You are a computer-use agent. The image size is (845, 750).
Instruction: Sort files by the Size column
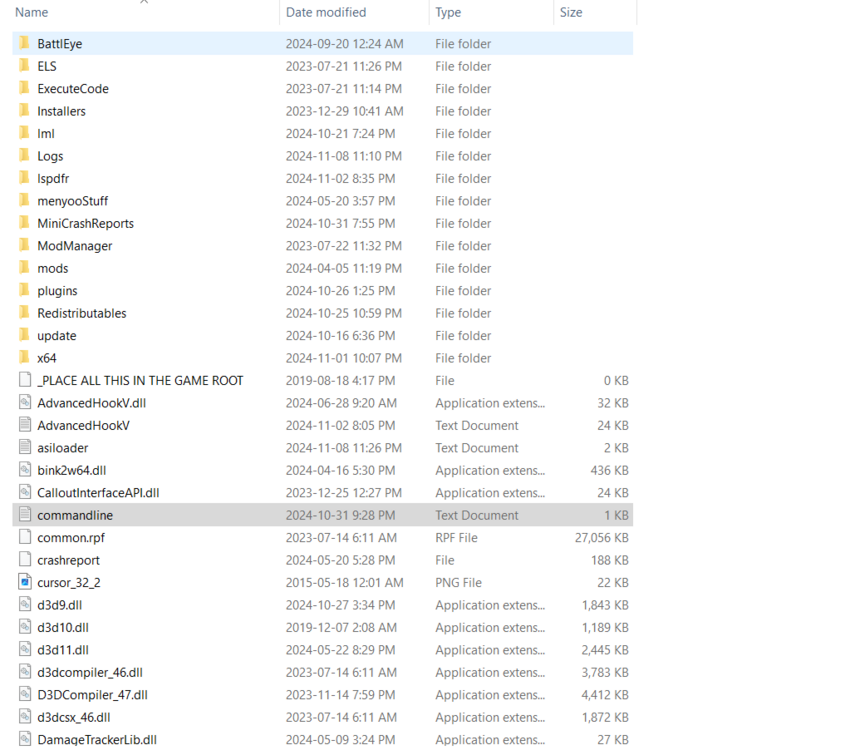570,12
